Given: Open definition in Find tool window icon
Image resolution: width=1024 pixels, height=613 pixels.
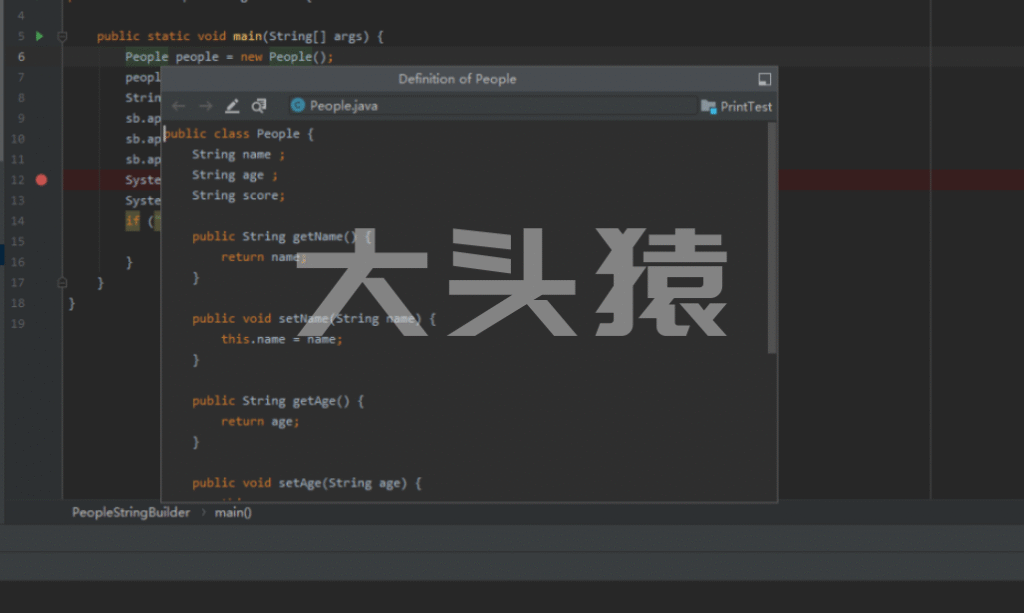Looking at the screenshot, I should tap(259, 106).
